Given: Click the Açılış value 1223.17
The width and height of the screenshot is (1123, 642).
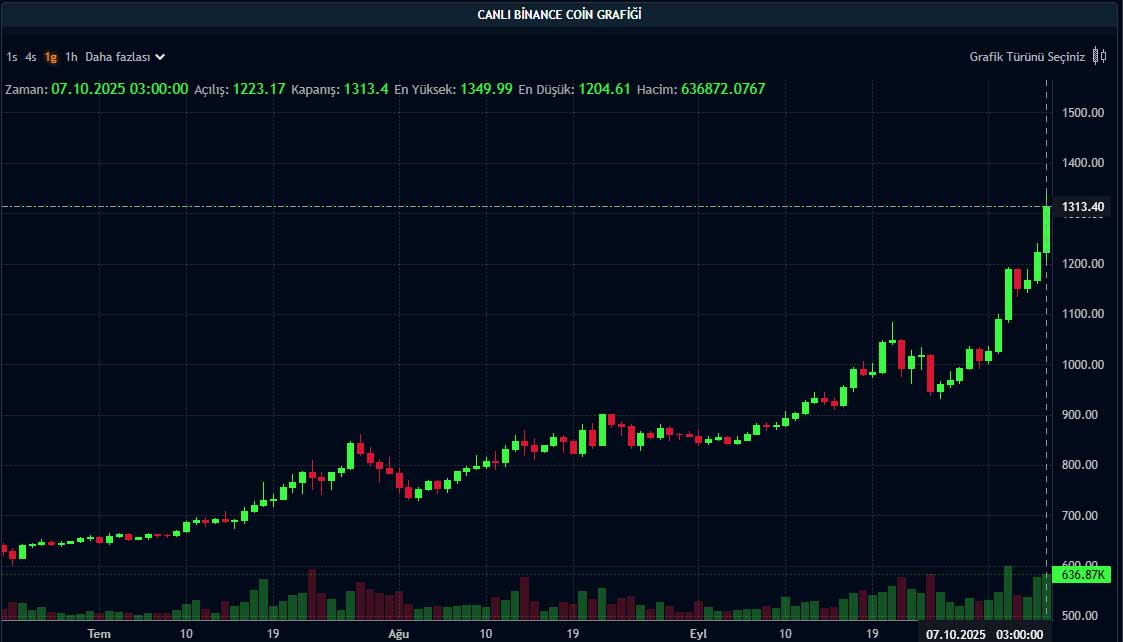Looking at the screenshot, I should click(259, 89).
